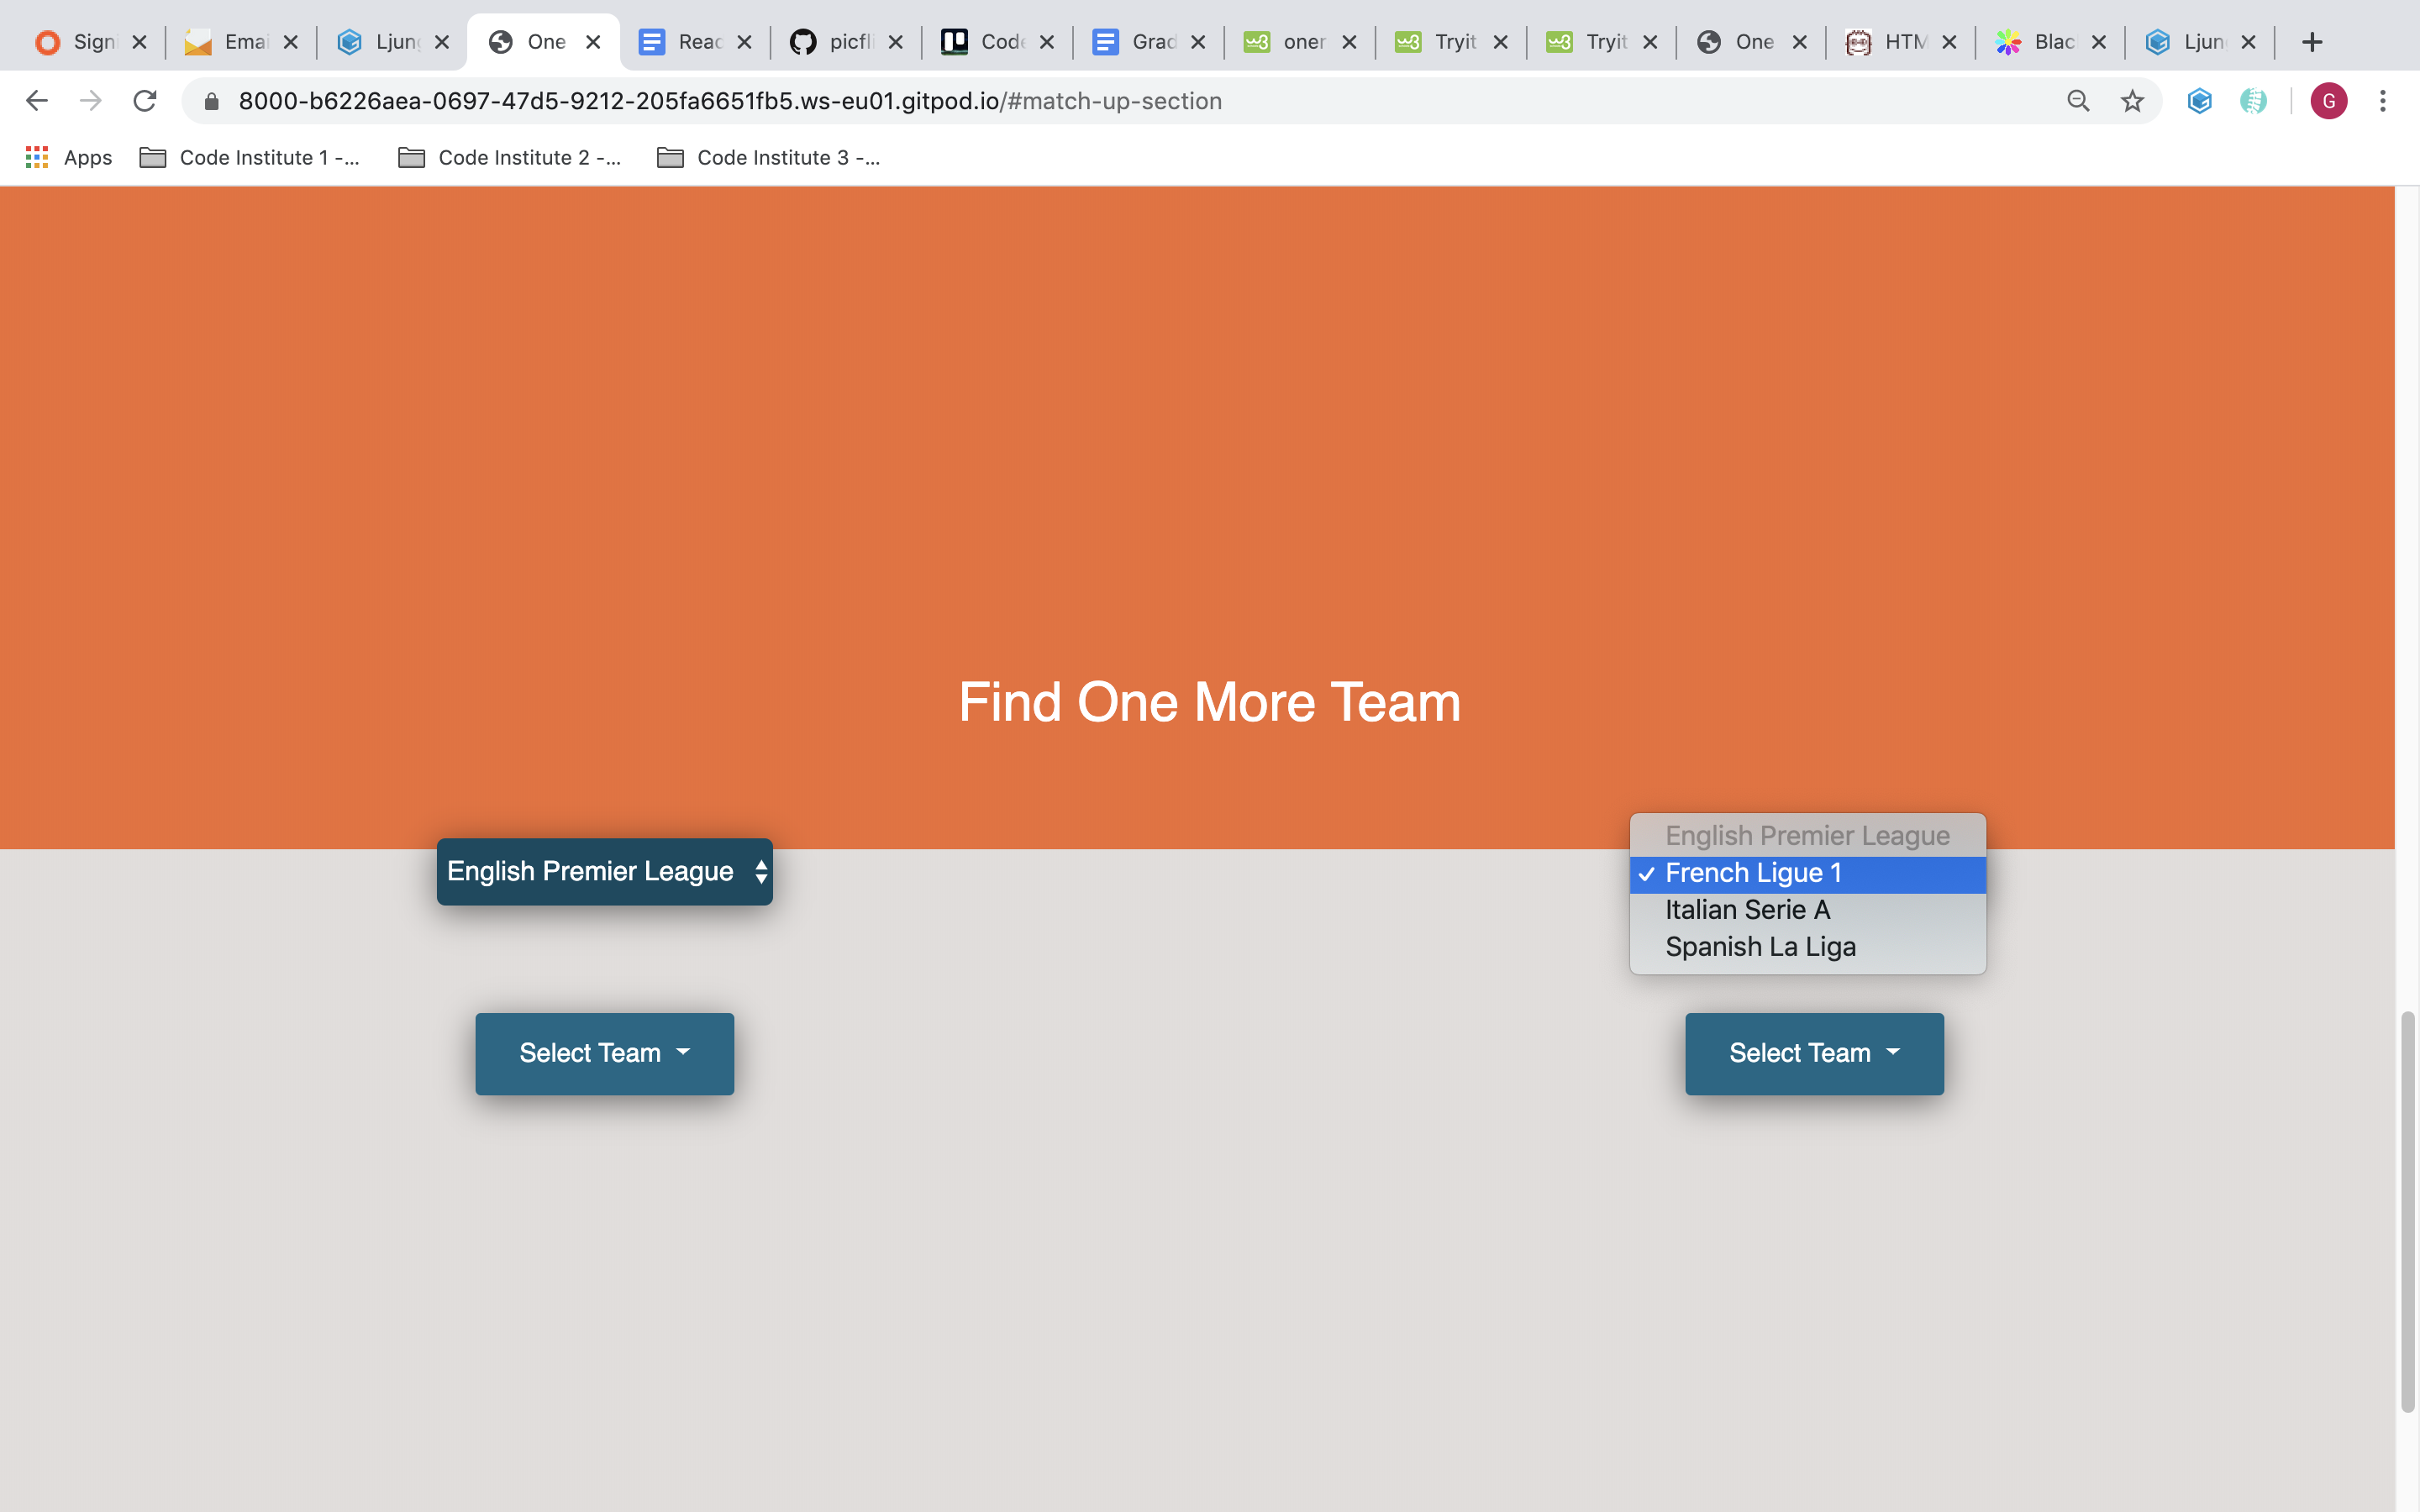The height and width of the screenshot is (1512, 2420).
Task: Click the page reload icon
Action: tap(148, 101)
